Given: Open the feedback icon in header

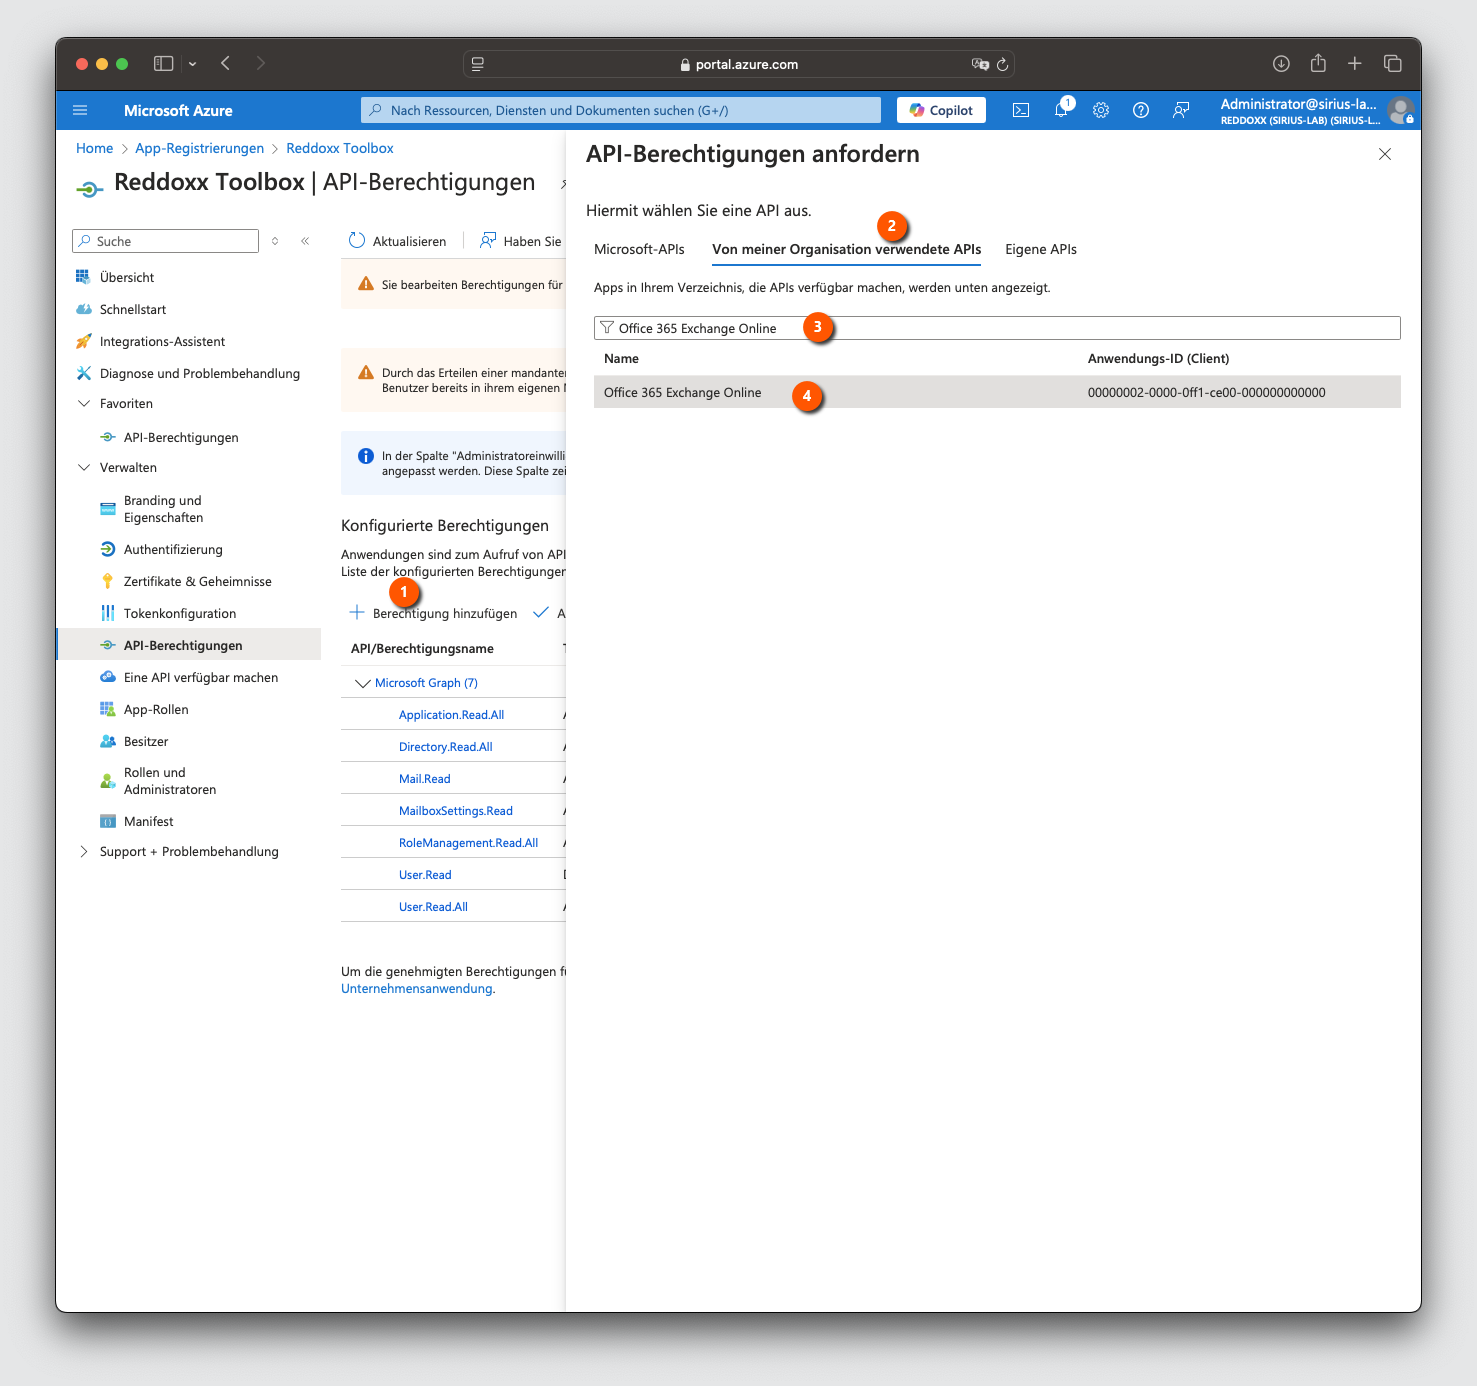Looking at the screenshot, I should click(1181, 110).
